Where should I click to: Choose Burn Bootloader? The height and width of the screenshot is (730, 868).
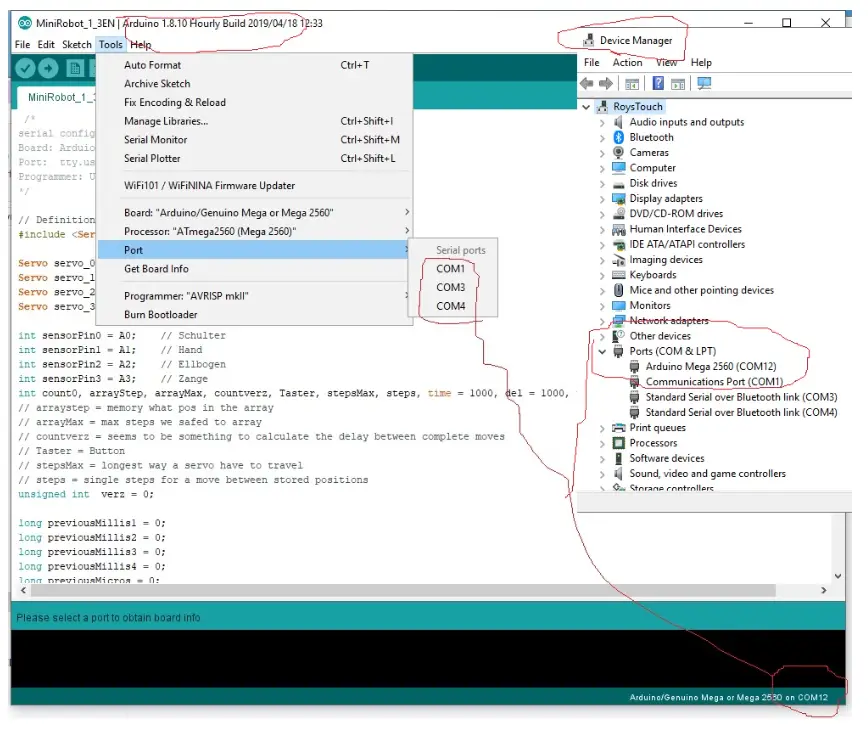[x=255, y=315]
